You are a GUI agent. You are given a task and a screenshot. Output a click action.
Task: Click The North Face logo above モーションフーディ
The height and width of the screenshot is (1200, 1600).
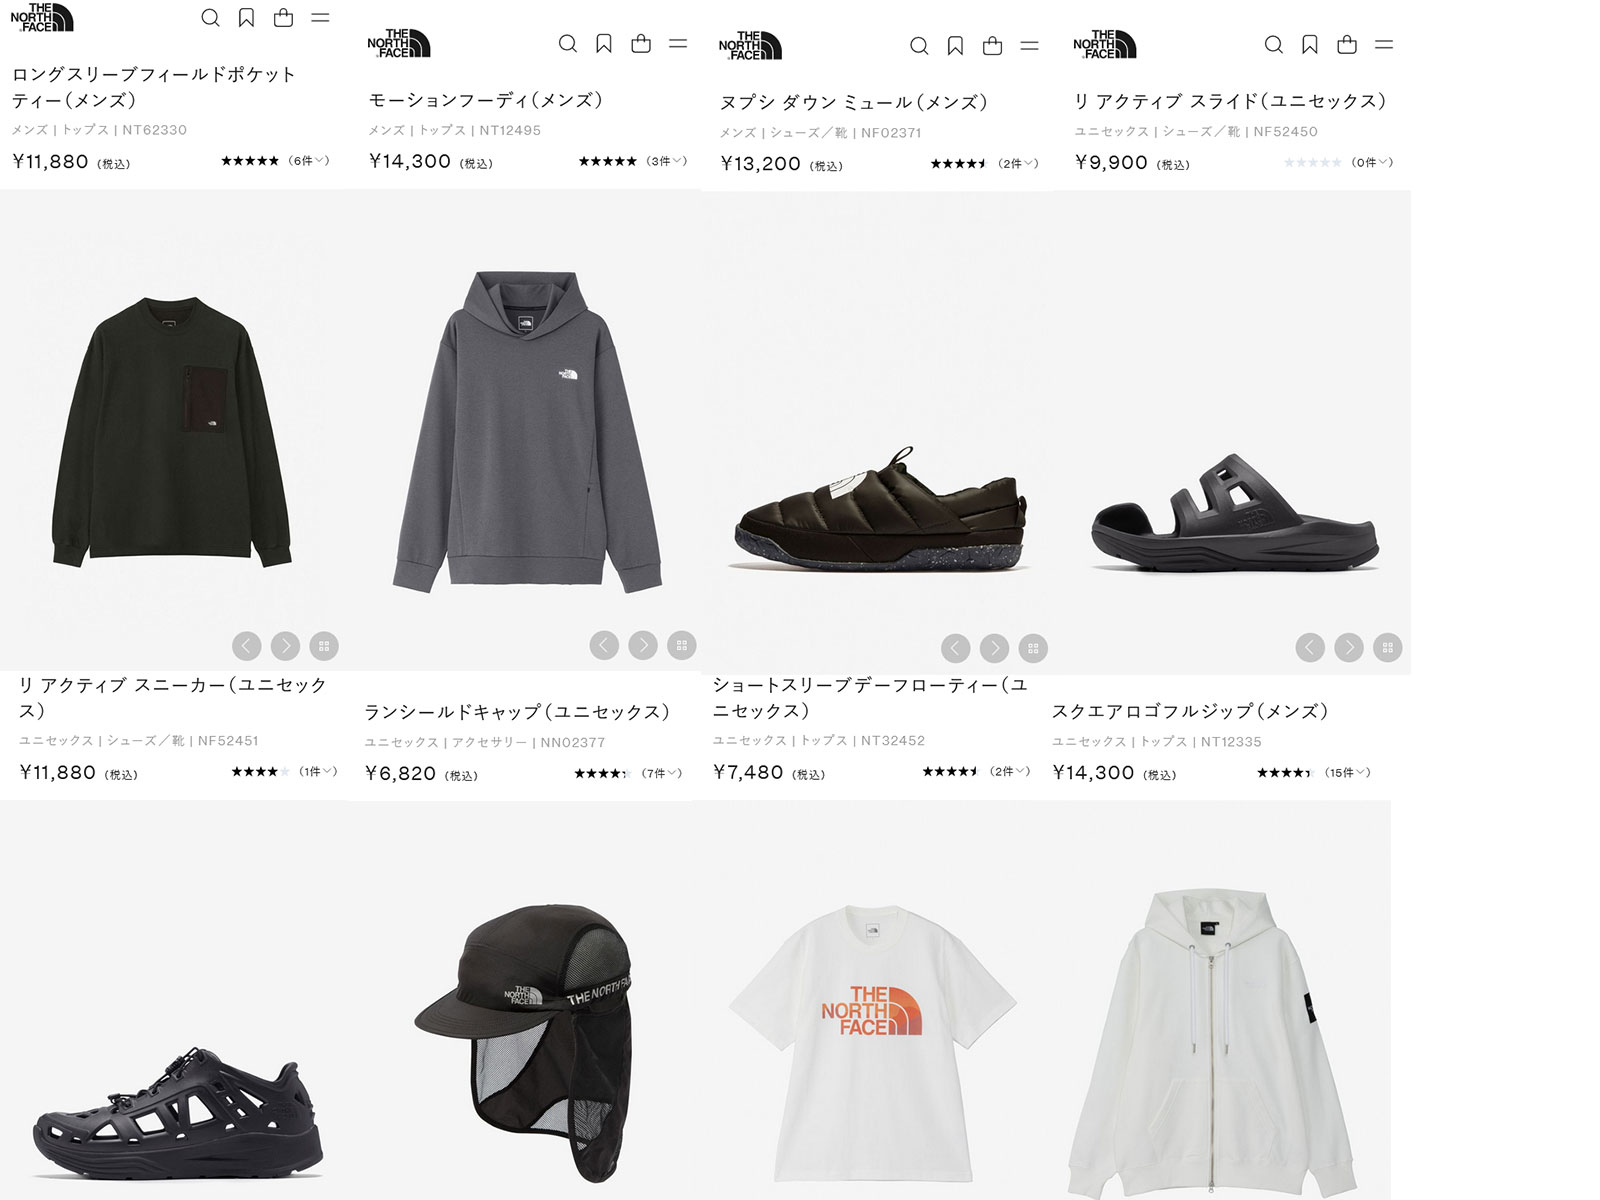tap(398, 43)
